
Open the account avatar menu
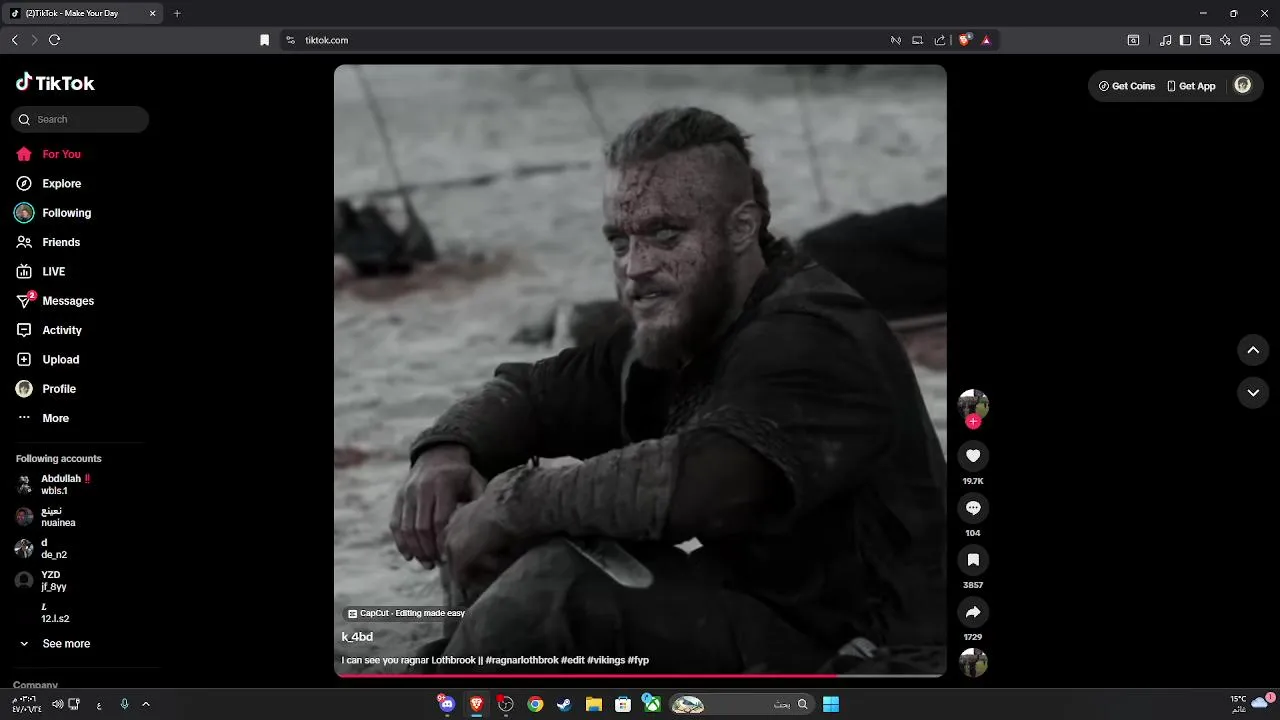click(1243, 85)
